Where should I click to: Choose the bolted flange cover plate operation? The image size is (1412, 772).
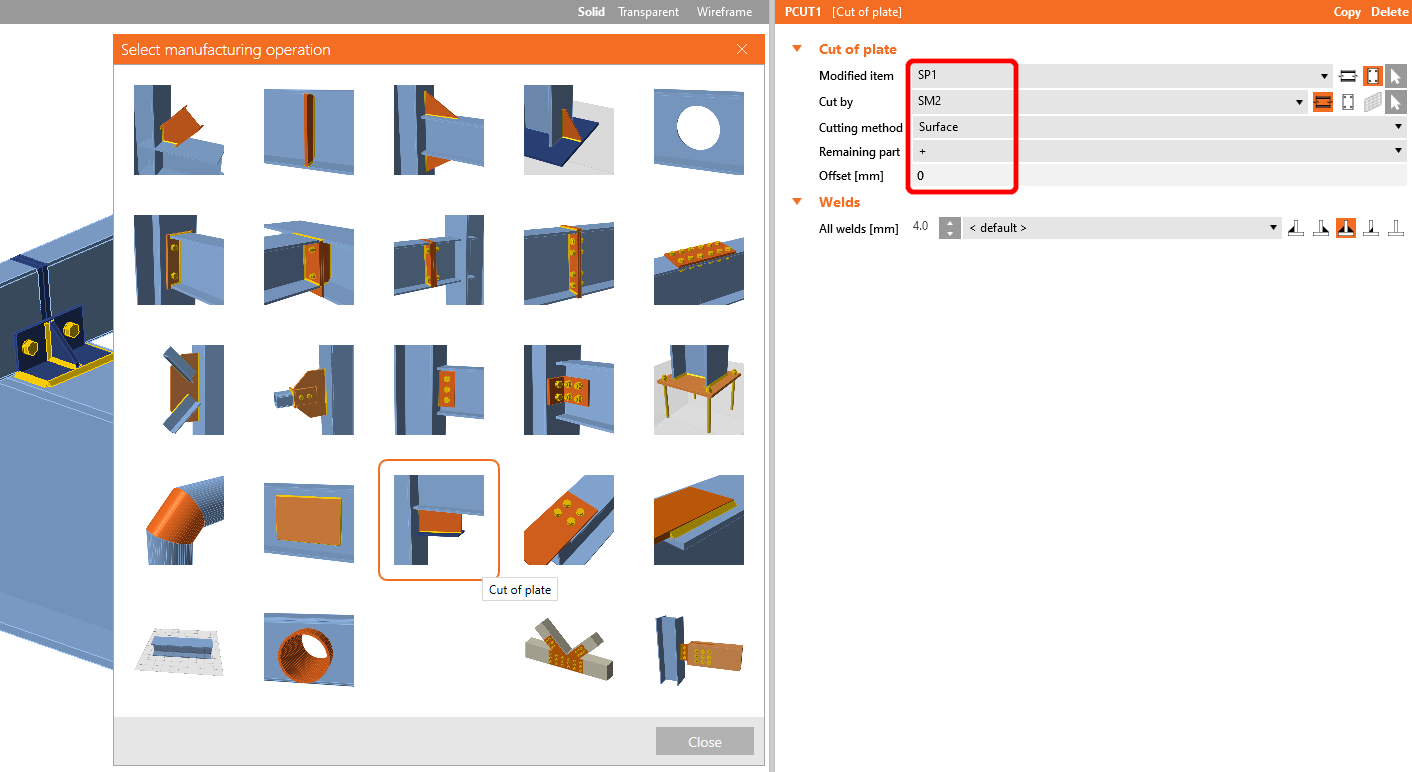pos(699,260)
